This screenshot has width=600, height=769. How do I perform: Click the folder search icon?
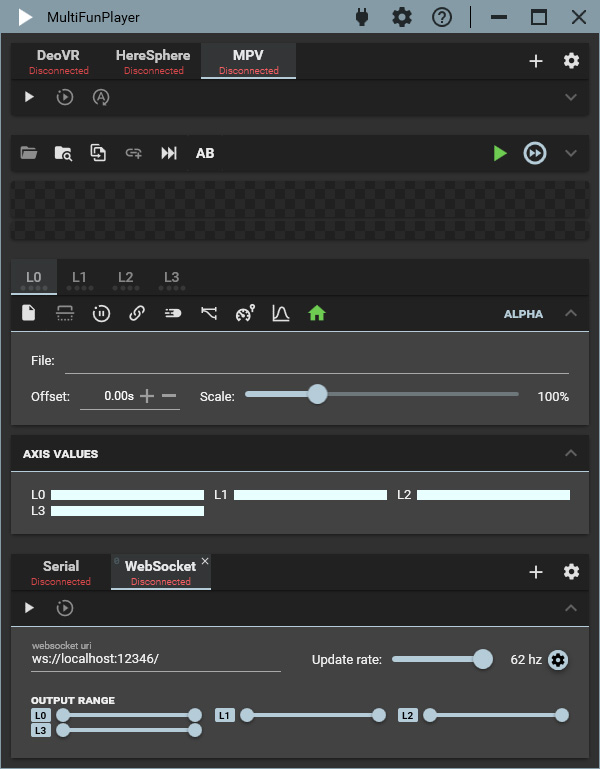(63, 153)
